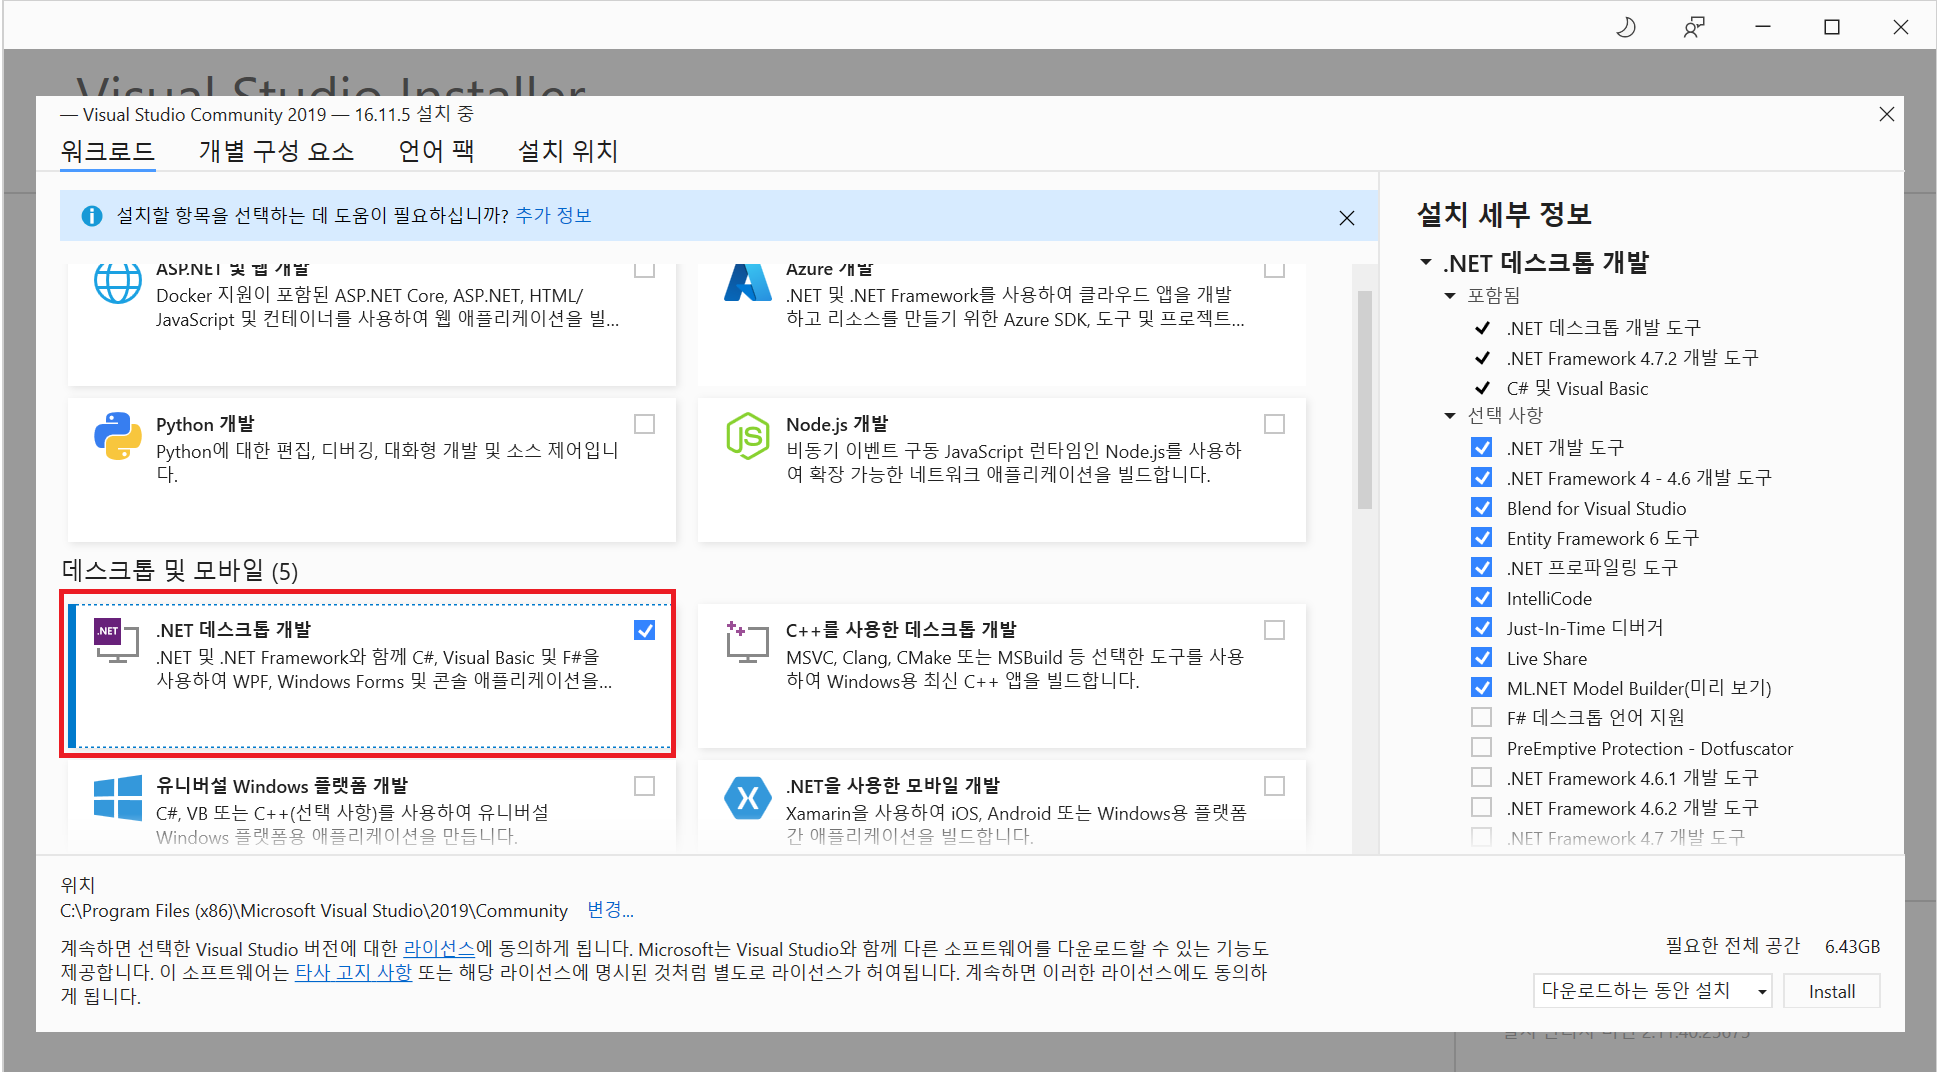Open the 다운로드하는 동안 설치 dropdown
The image size is (1938, 1072).
[x=1652, y=991]
